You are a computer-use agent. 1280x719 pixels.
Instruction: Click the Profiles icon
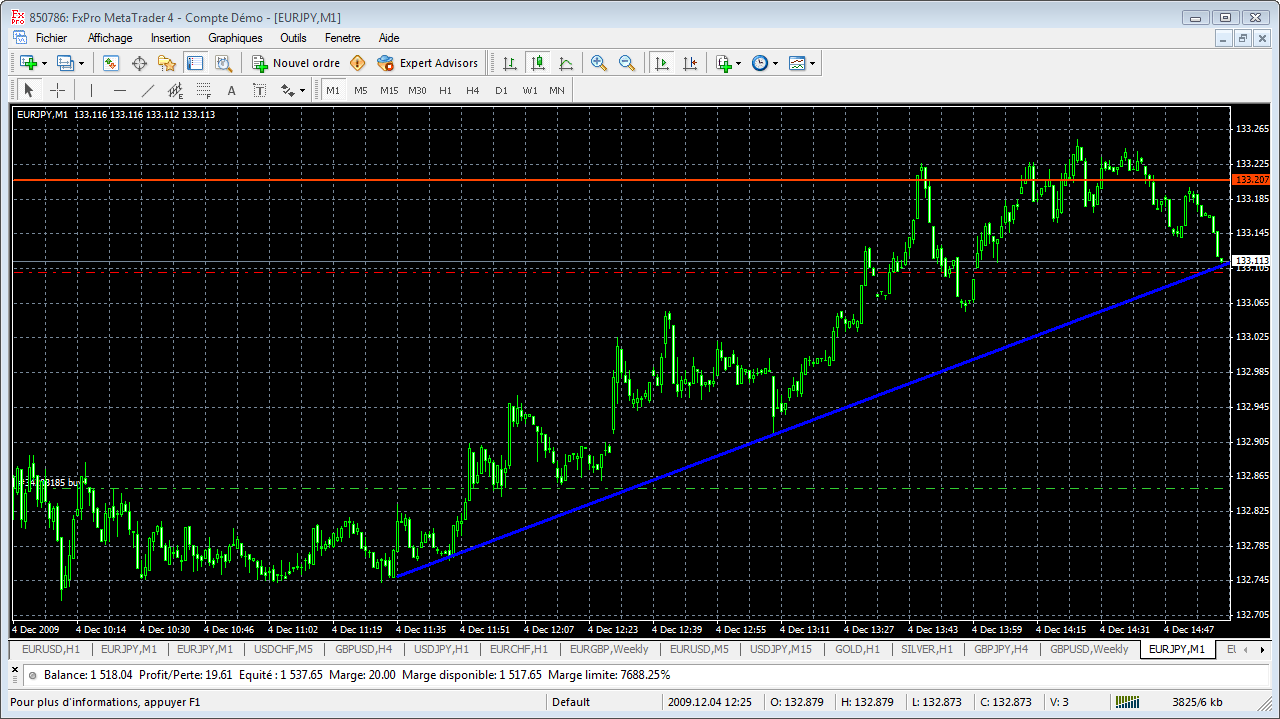coord(65,63)
